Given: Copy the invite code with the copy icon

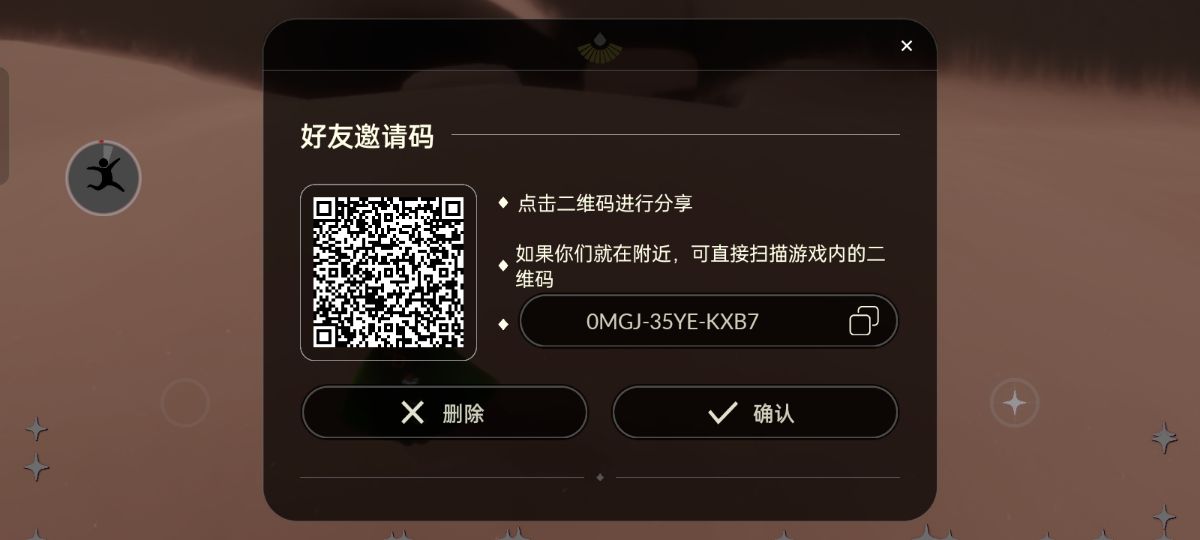Looking at the screenshot, I should pyautogui.click(x=864, y=321).
